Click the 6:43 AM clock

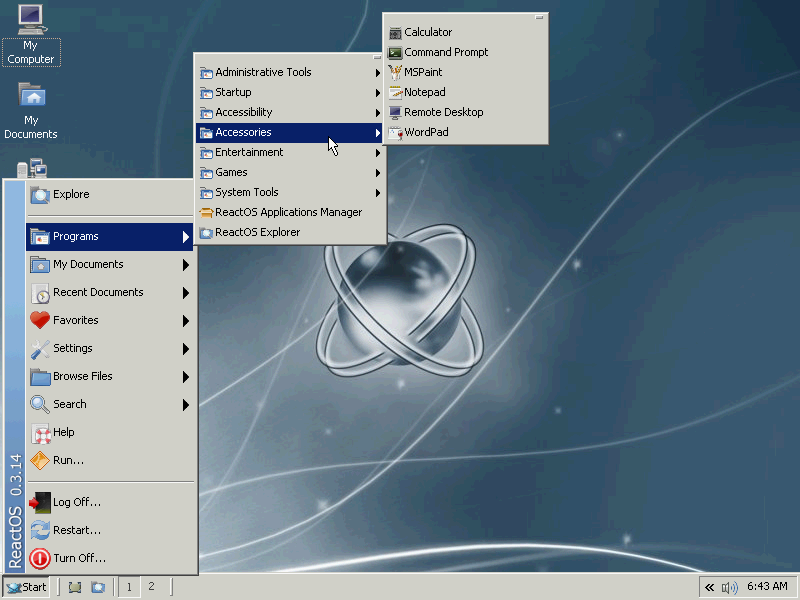767,586
